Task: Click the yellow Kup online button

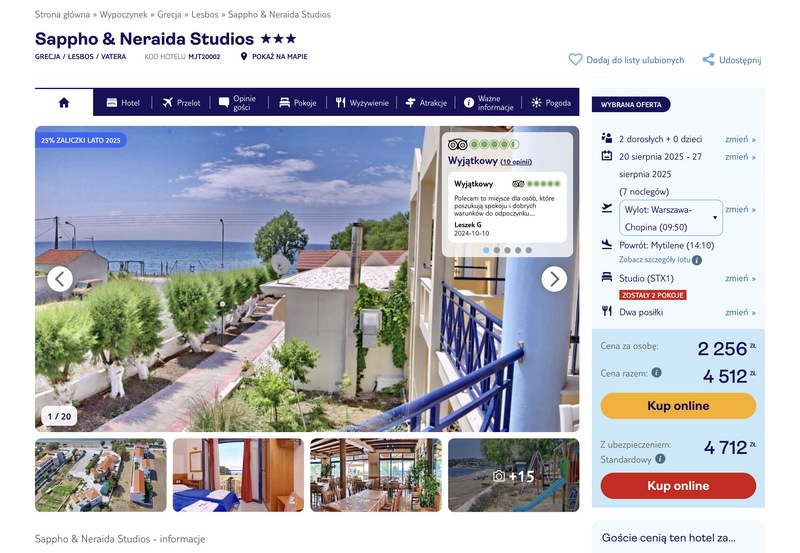Action: click(678, 406)
